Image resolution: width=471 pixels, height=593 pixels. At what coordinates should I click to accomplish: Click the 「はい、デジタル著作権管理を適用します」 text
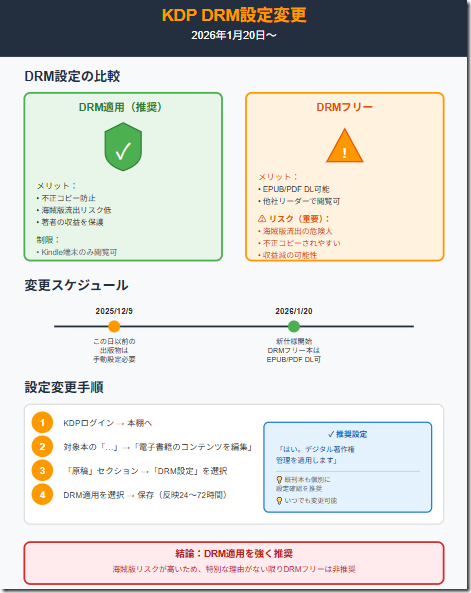(316, 455)
